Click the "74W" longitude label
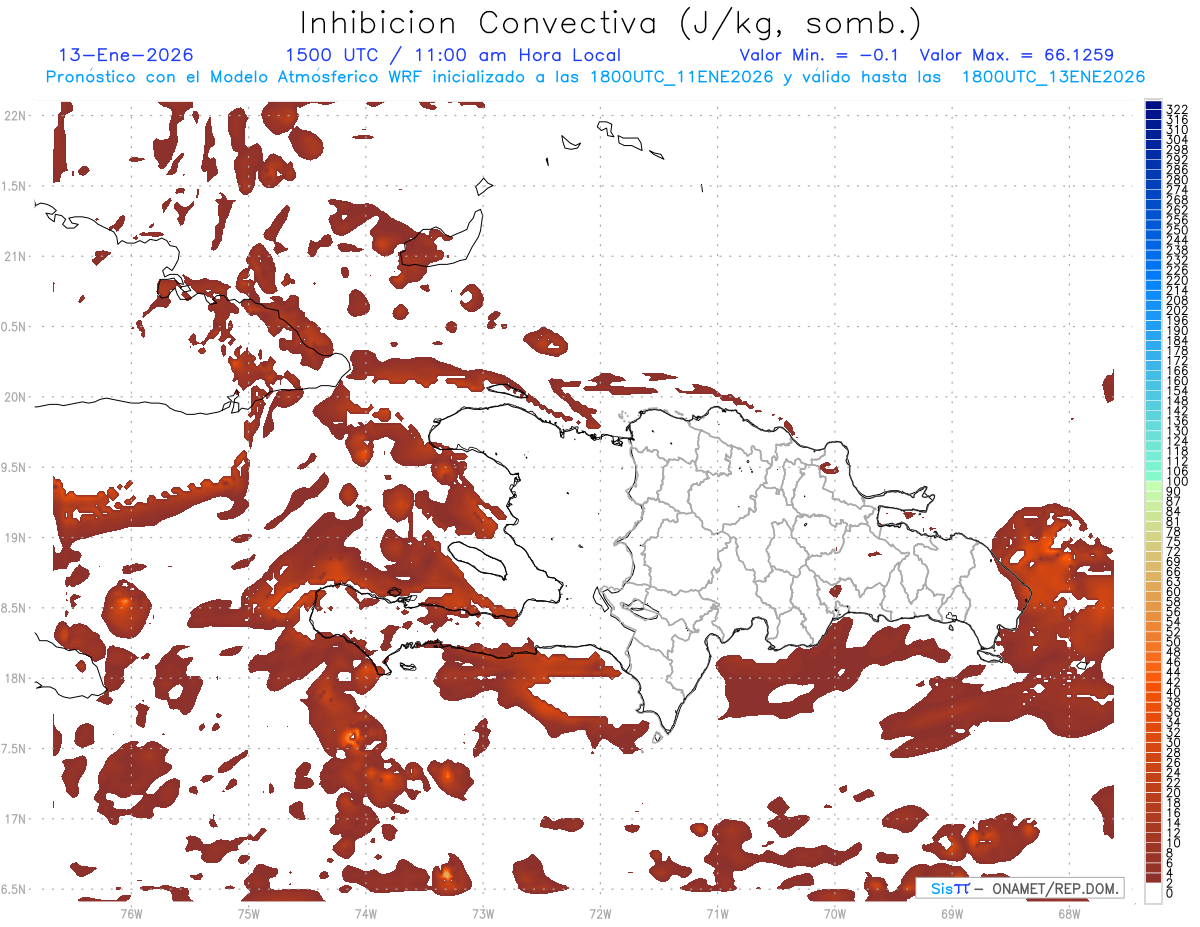 coord(366,913)
